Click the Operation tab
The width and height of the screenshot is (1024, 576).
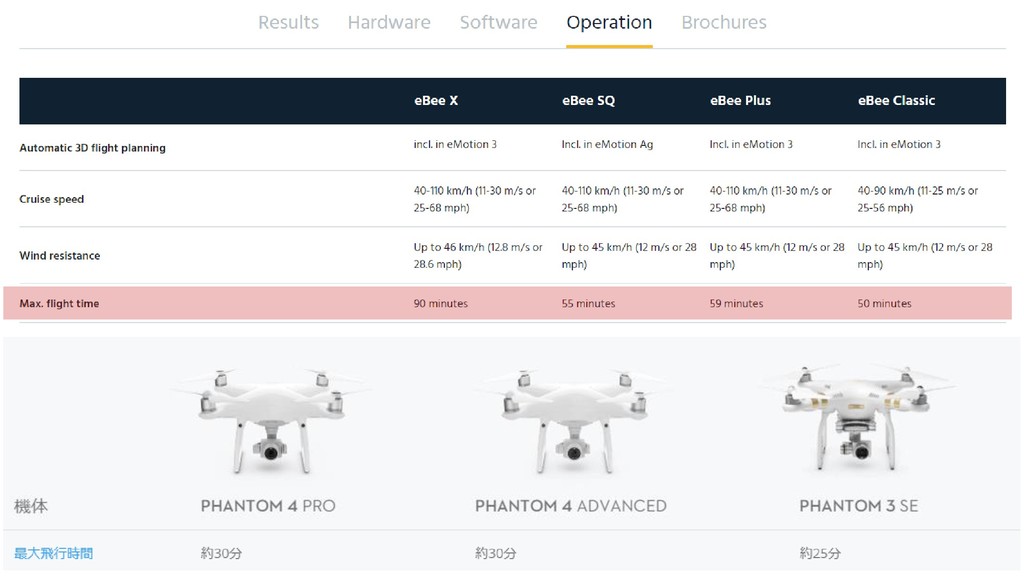point(609,22)
